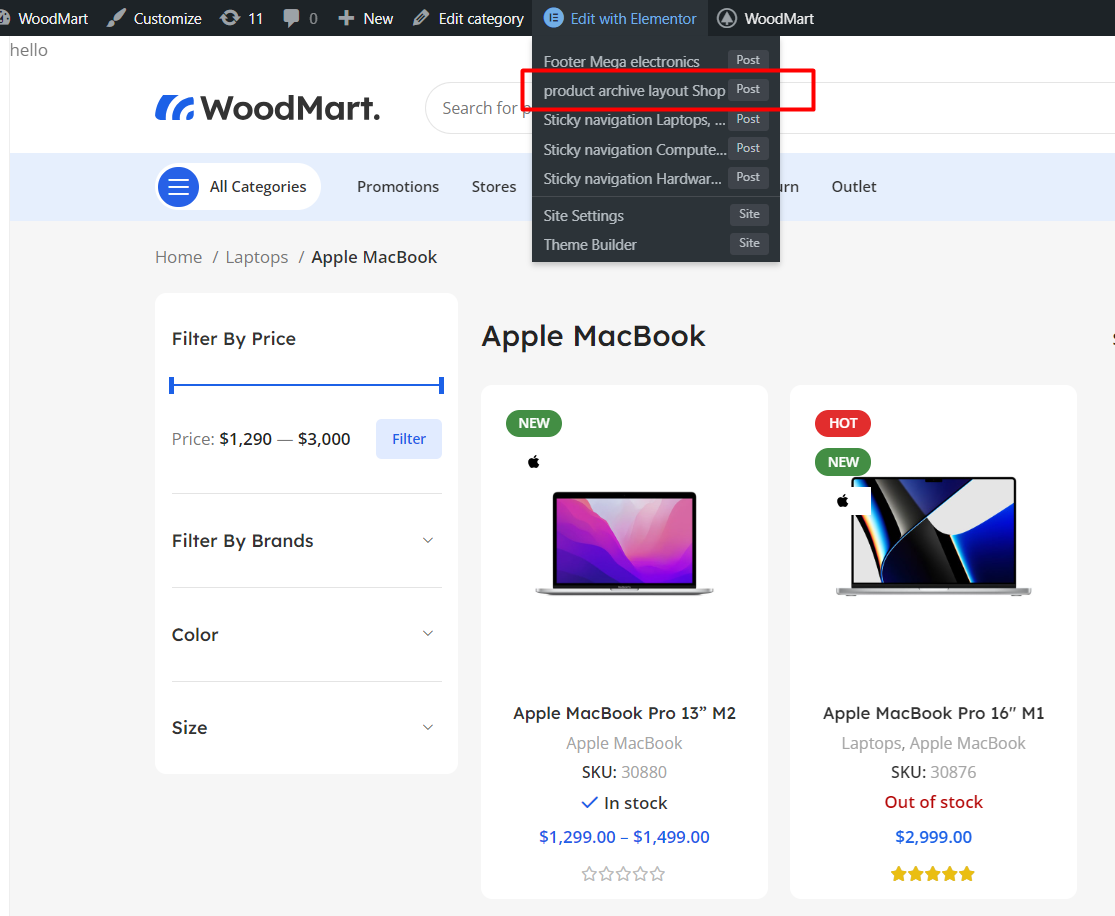
Task: Click the maximum price slider handle
Action: click(442, 385)
